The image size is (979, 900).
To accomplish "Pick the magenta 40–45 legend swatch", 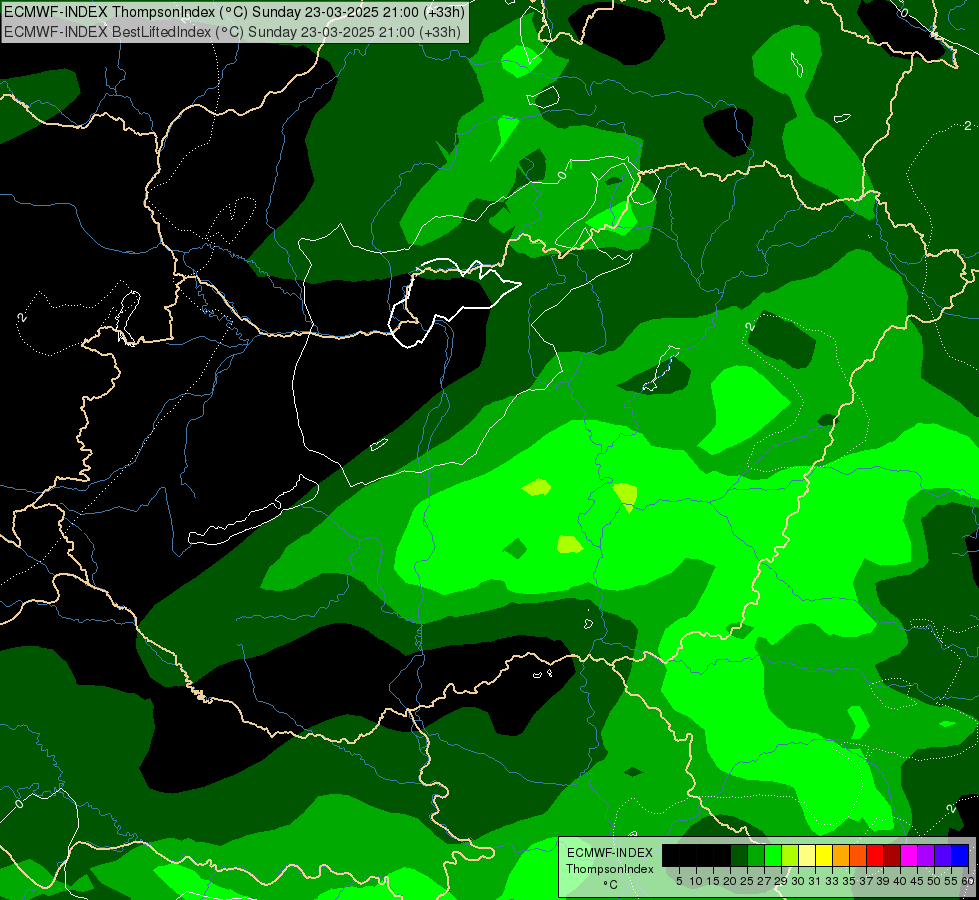I will (909, 855).
